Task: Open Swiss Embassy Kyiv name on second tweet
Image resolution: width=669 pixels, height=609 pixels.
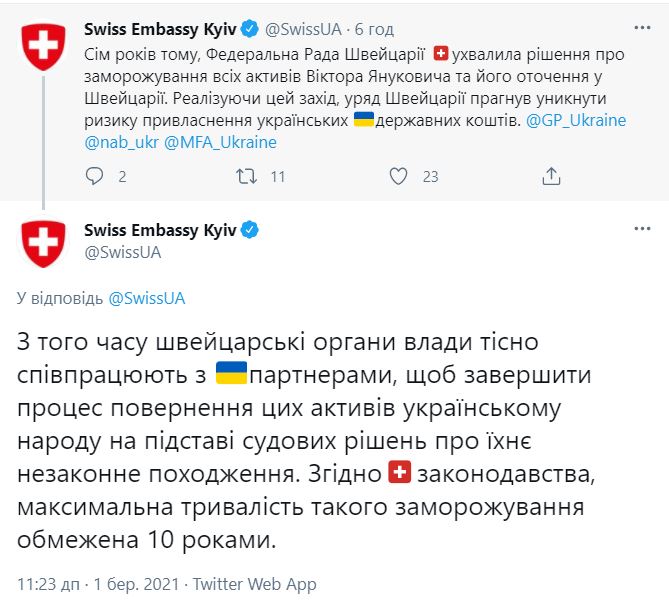Action: (160, 230)
